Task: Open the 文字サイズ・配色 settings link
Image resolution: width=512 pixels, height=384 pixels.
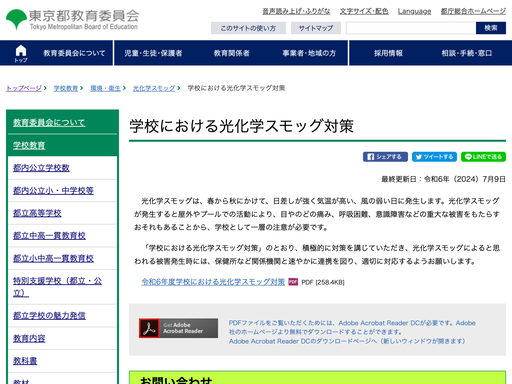Action: coord(364,11)
